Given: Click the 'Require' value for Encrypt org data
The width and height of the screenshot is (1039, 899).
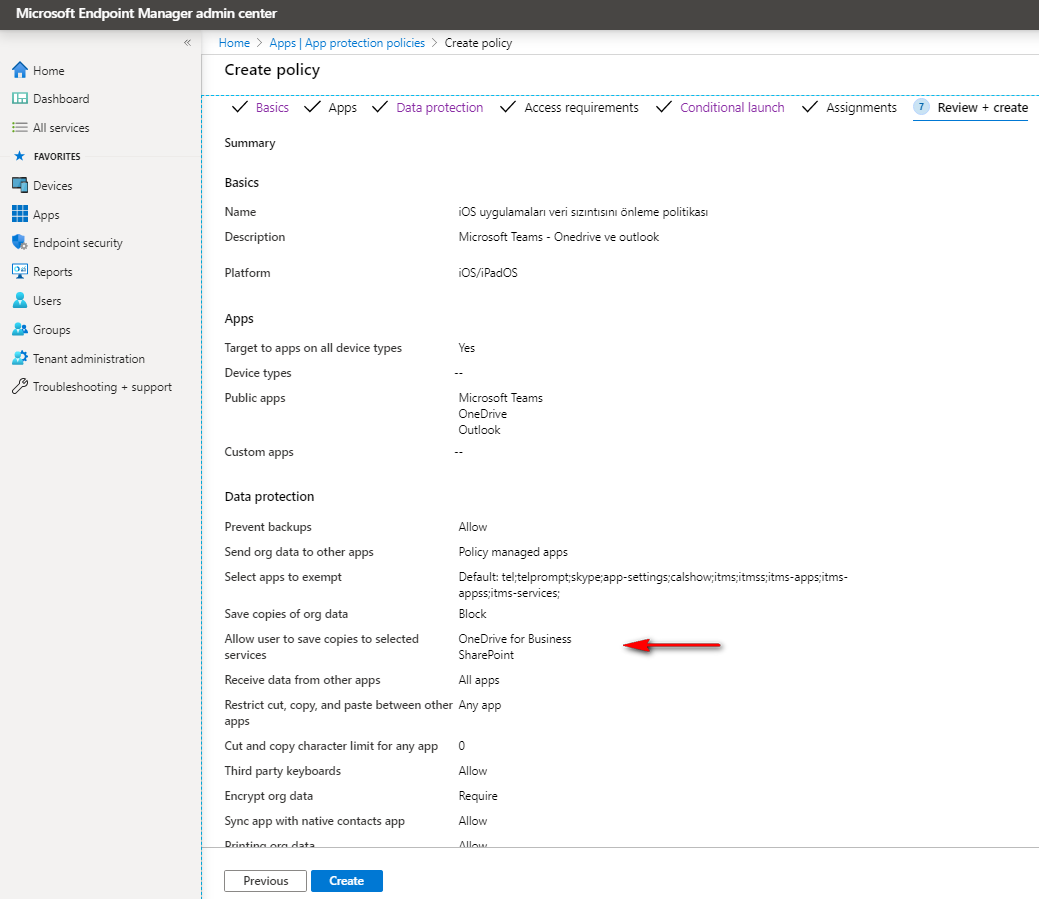Looking at the screenshot, I should (478, 796).
